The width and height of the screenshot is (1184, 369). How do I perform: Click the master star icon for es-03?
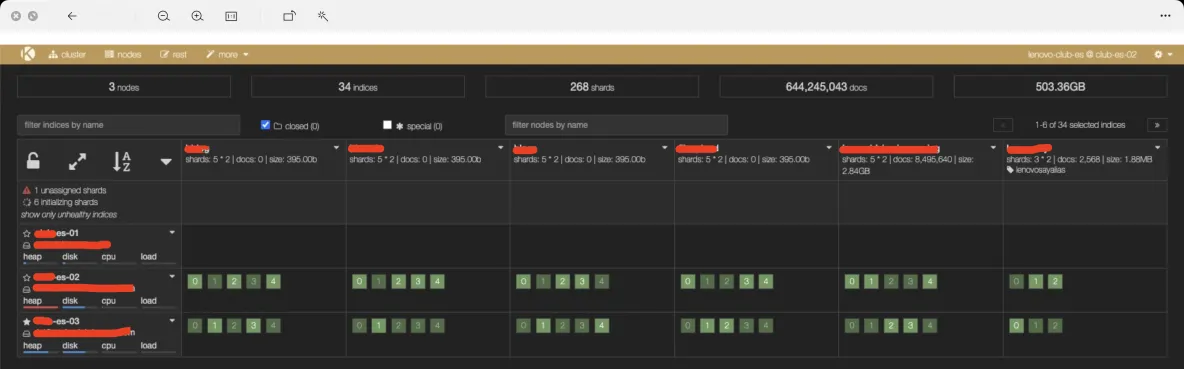[26, 321]
